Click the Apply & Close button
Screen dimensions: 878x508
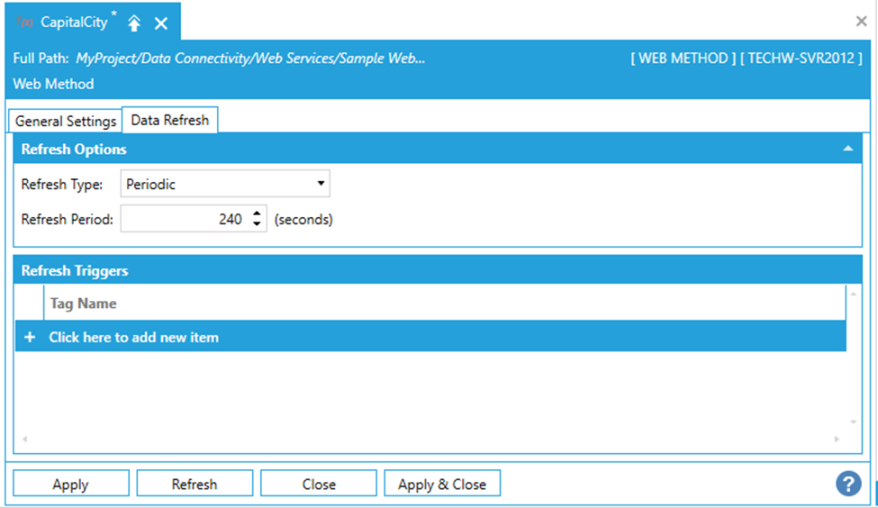coord(442,484)
